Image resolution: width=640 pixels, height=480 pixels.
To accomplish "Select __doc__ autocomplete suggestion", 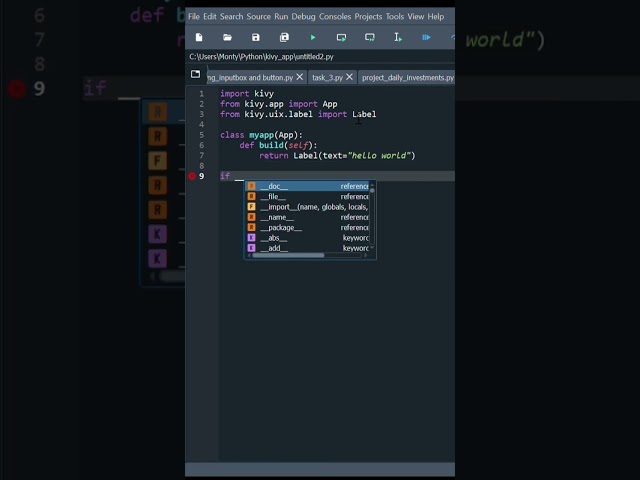I will click(308, 186).
